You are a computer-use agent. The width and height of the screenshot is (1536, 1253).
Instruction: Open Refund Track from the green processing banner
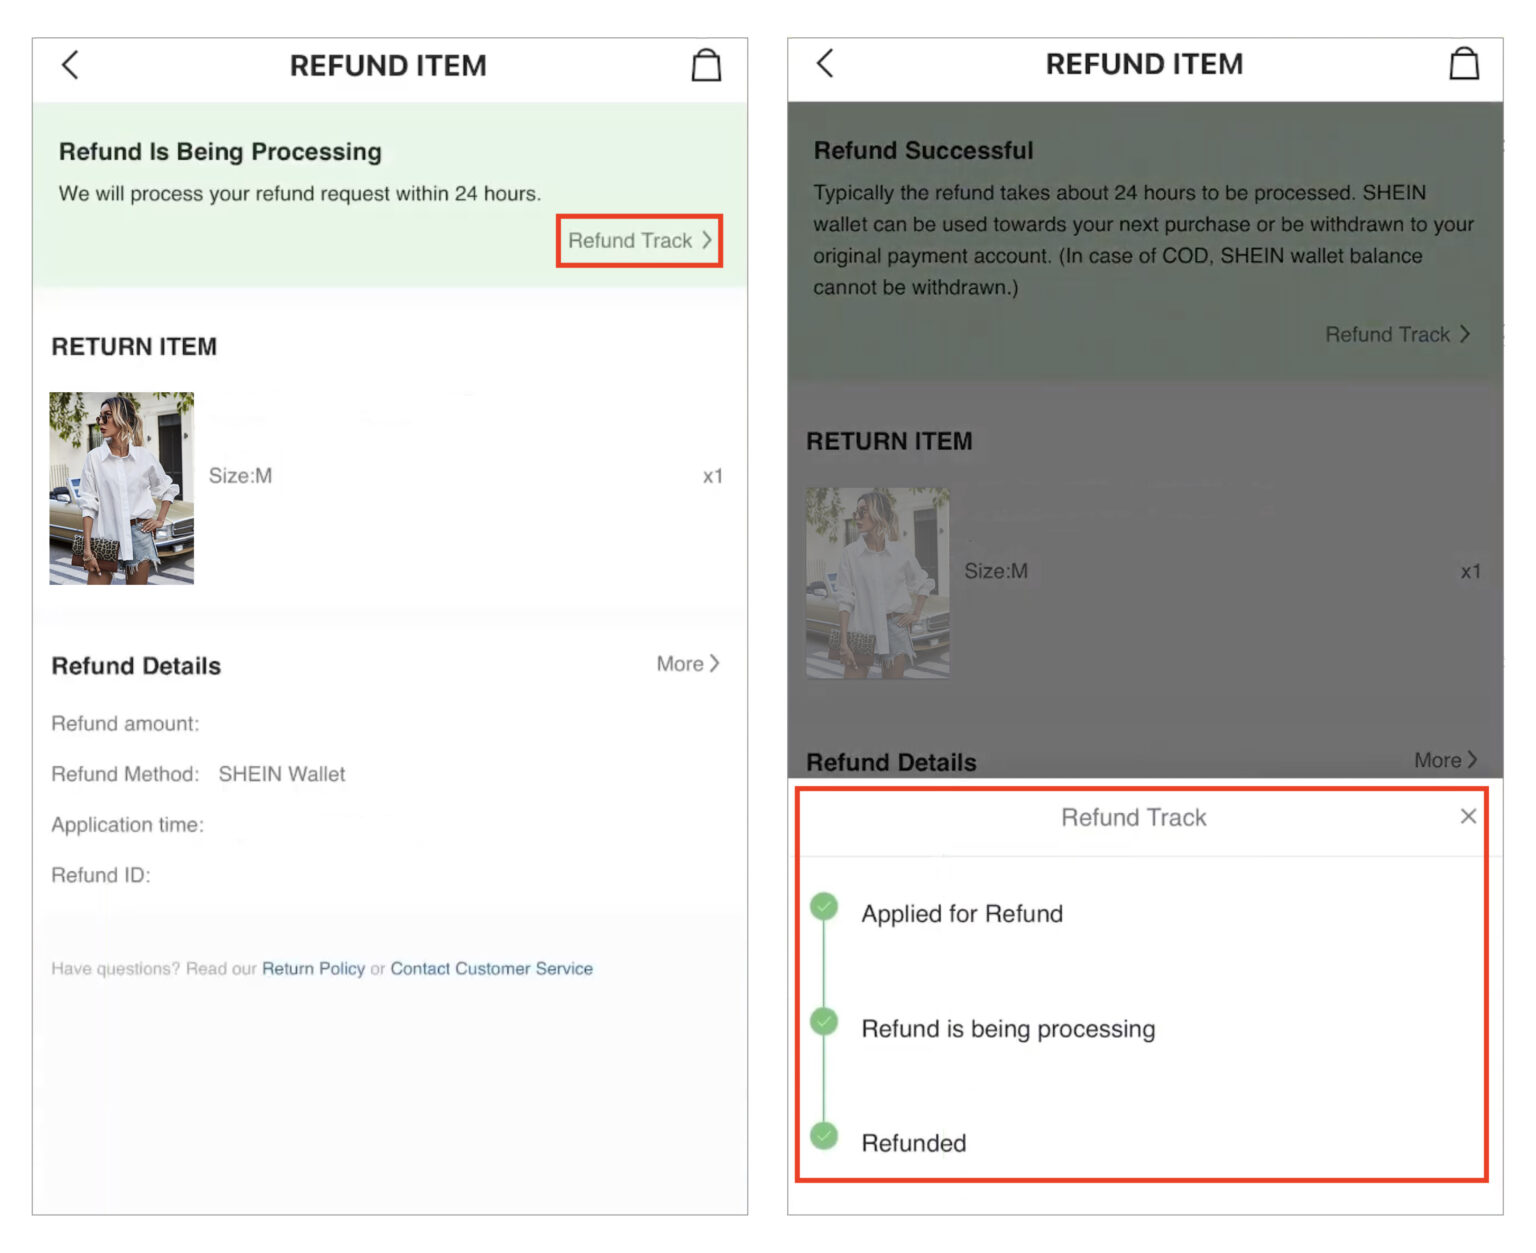click(631, 240)
